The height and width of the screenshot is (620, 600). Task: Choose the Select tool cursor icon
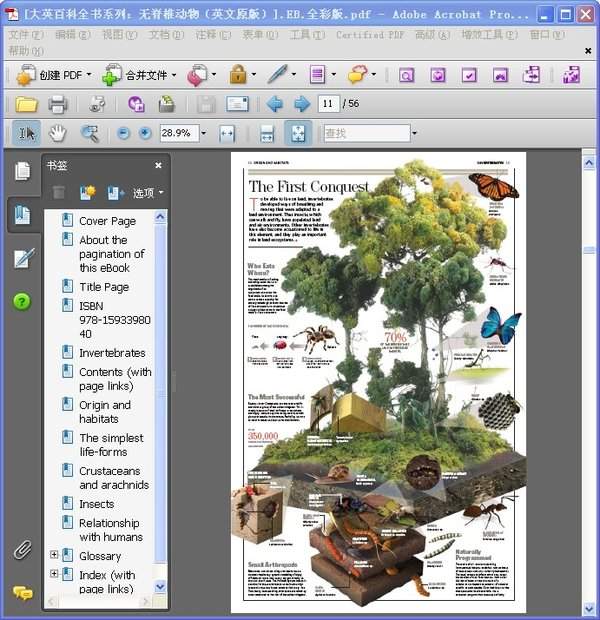pos(26,134)
